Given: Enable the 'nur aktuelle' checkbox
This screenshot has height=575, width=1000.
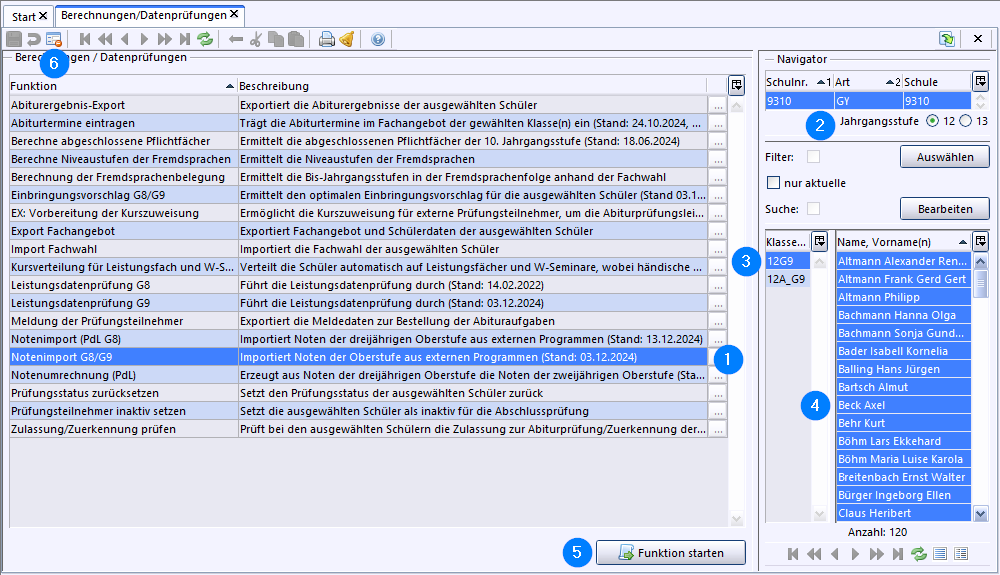Looking at the screenshot, I should tap(774, 183).
